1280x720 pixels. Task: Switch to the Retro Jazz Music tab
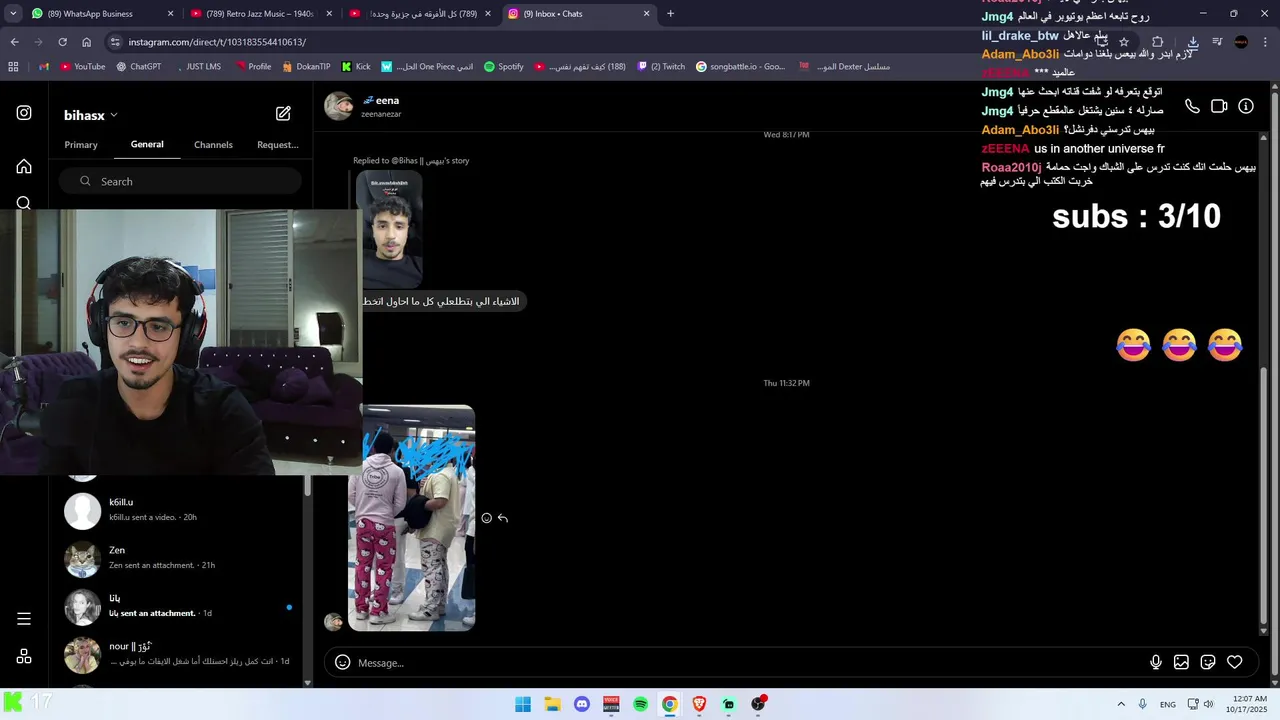tap(262, 14)
